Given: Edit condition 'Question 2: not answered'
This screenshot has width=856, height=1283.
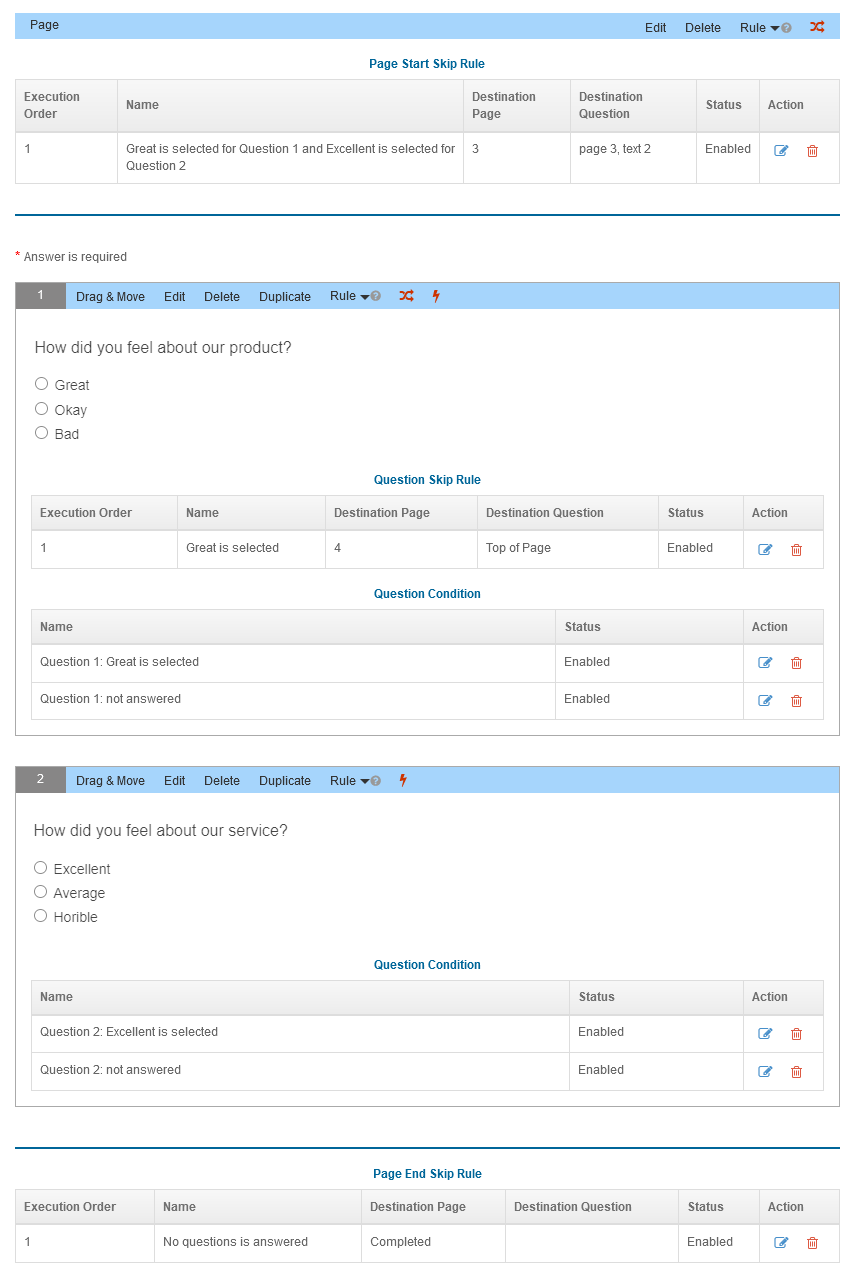Looking at the screenshot, I should coord(765,1071).
